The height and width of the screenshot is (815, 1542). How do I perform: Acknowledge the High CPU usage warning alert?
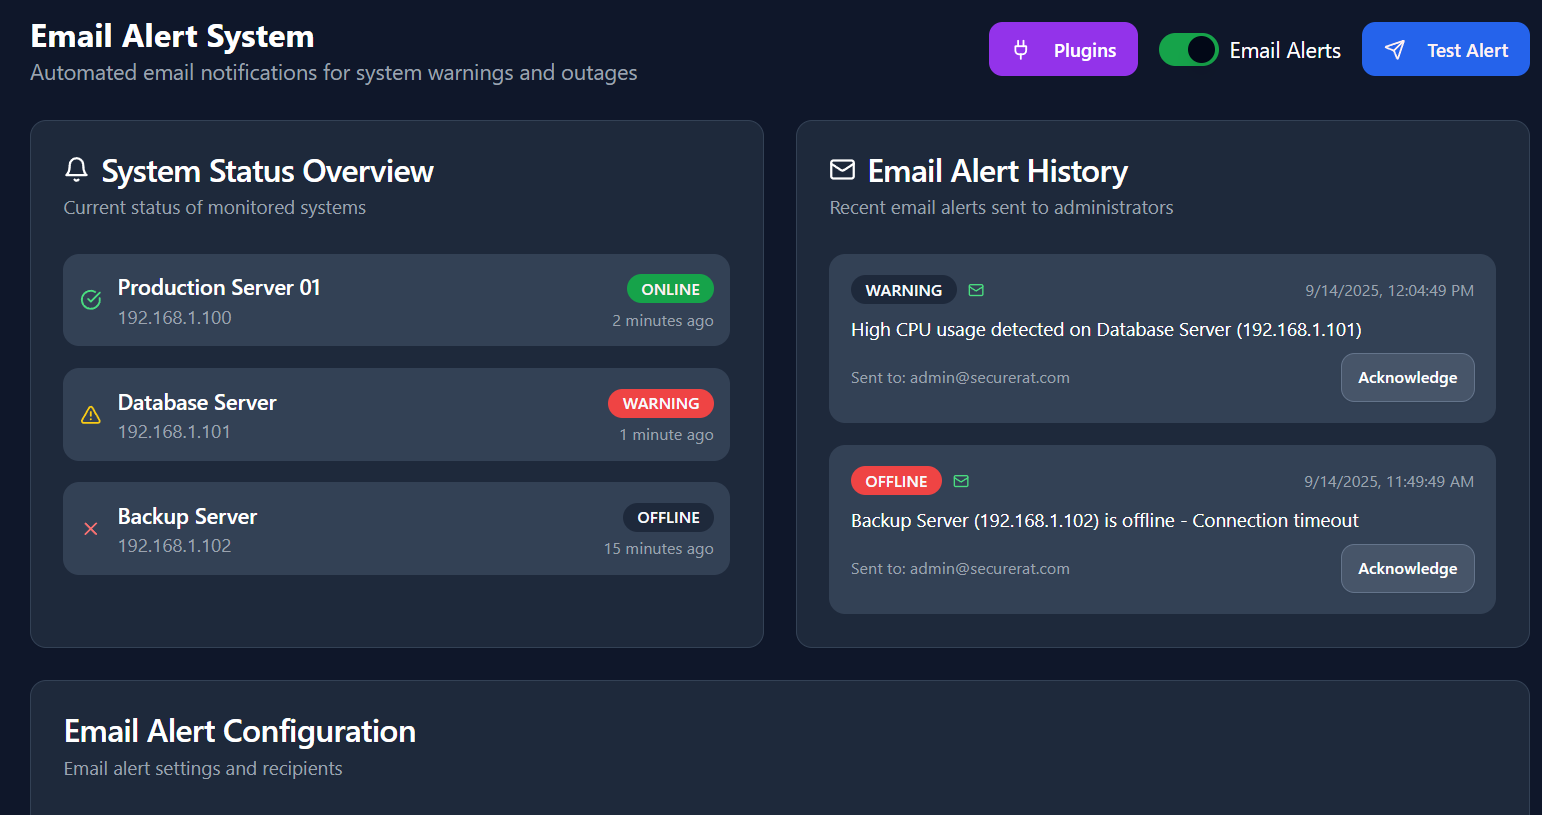pyautogui.click(x=1407, y=378)
